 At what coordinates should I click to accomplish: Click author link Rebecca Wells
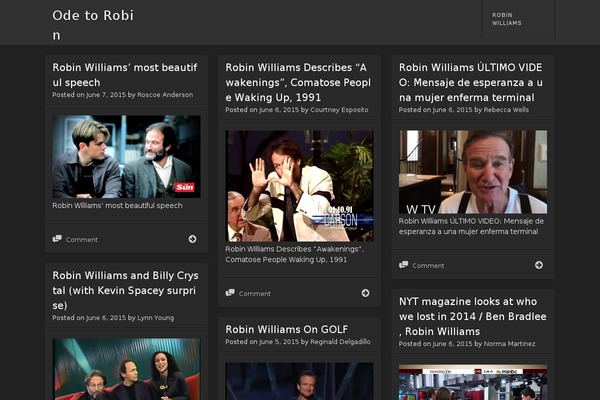(x=506, y=110)
